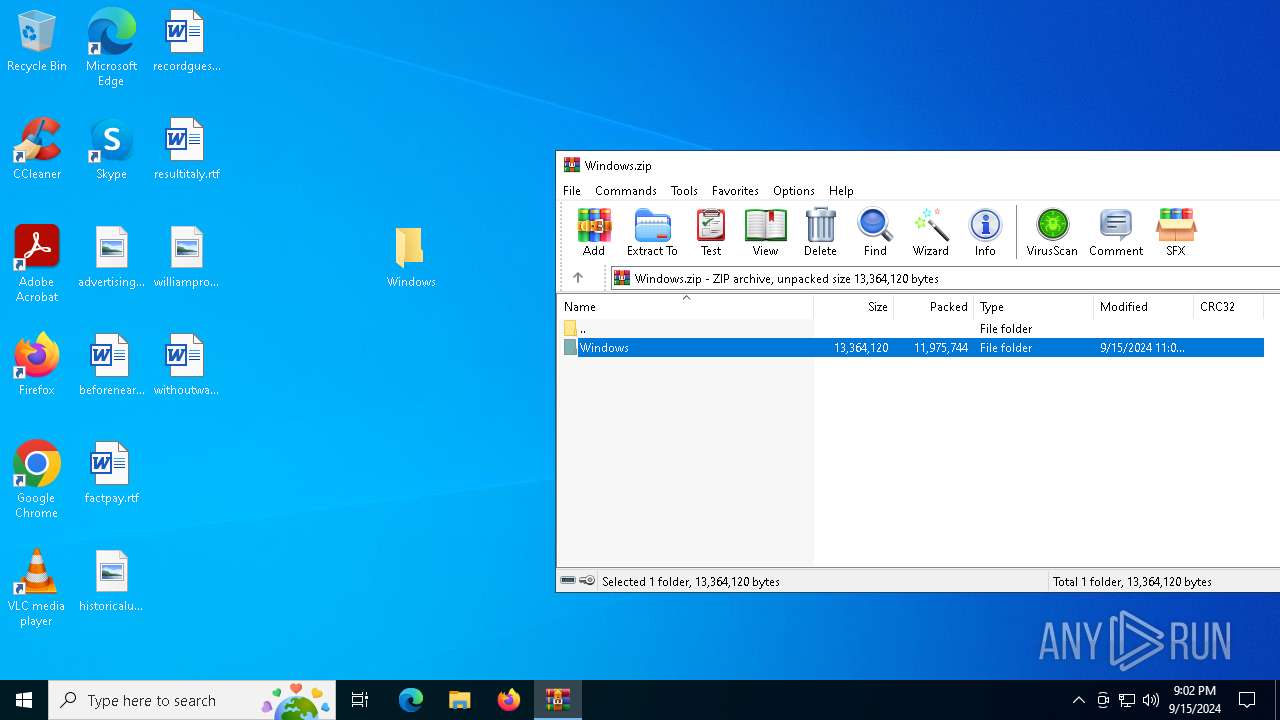
Task: Select the factpay.rtf desktop file
Action: click(x=111, y=473)
